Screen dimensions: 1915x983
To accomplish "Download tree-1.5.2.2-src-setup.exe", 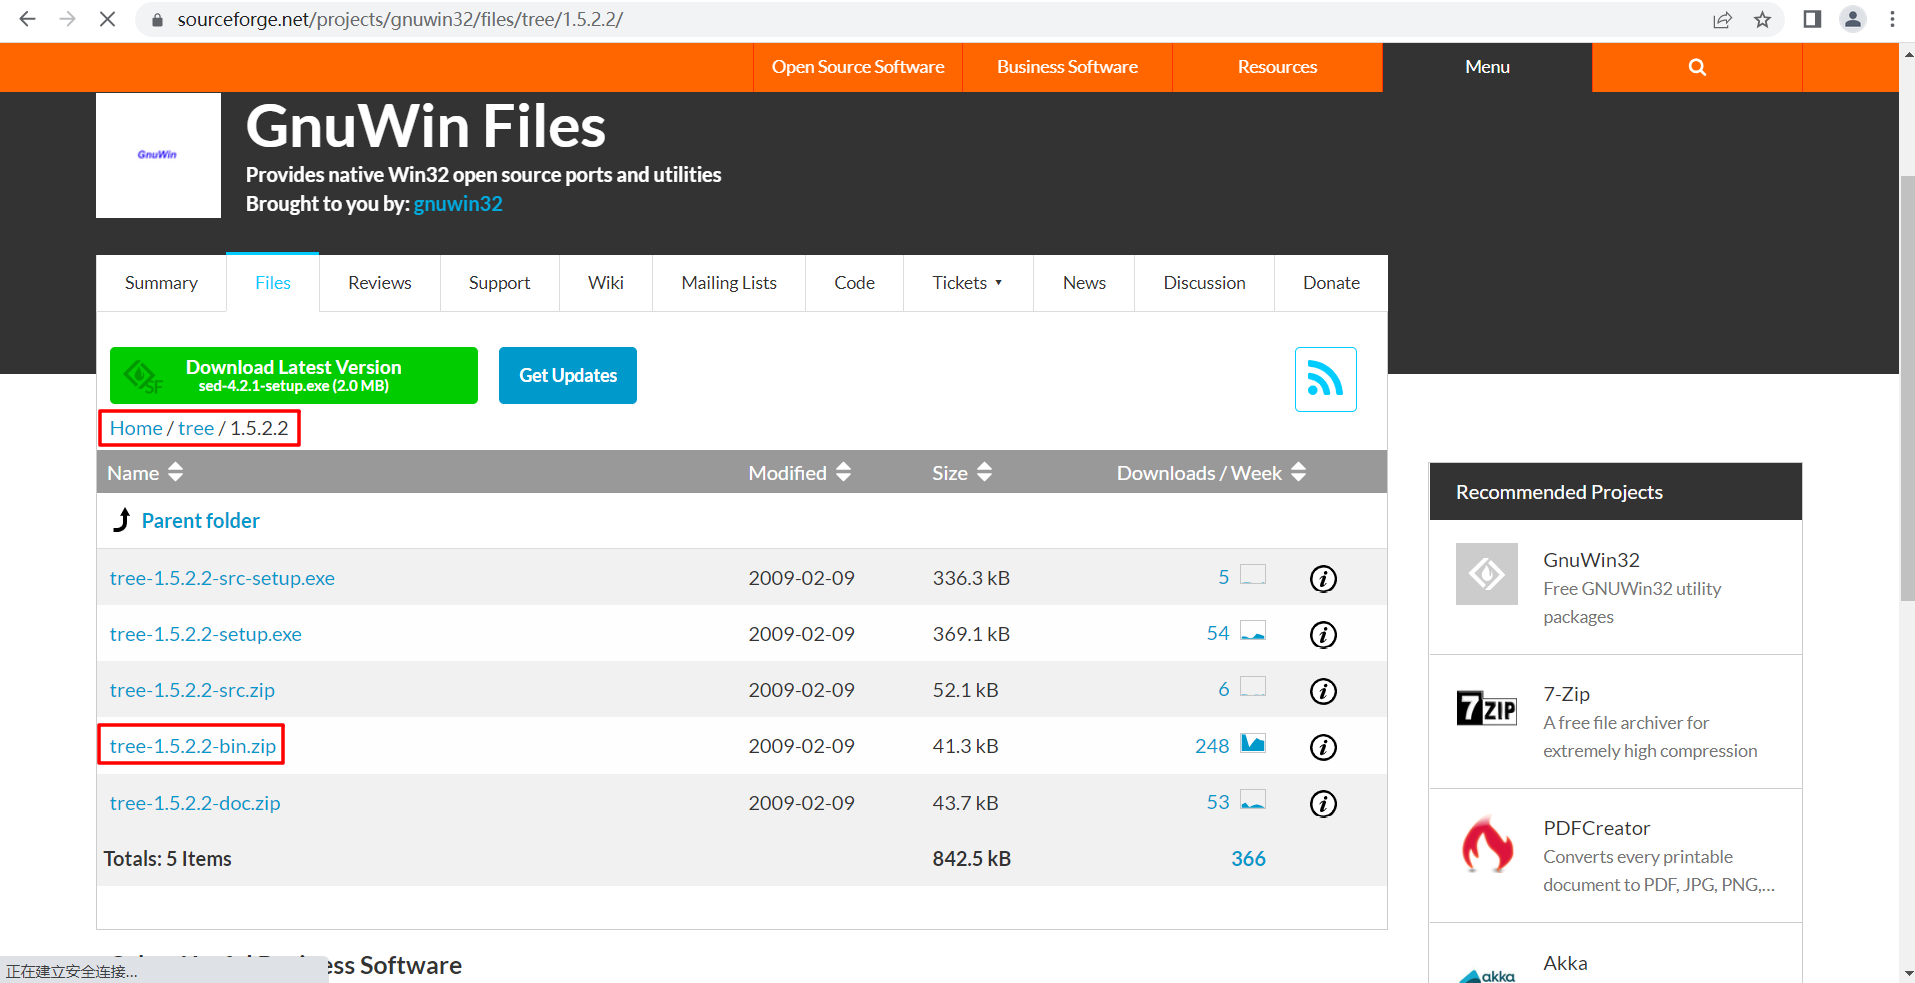I will pos(222,578).
